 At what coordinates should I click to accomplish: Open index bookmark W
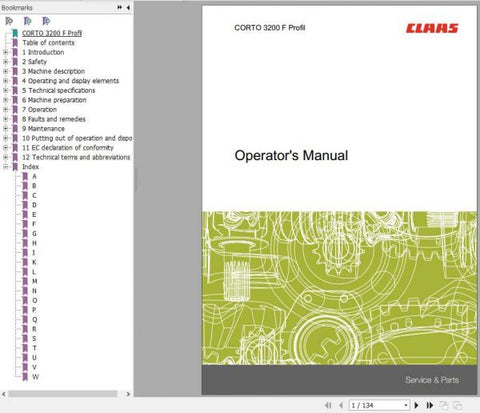[x=35, y=377]
